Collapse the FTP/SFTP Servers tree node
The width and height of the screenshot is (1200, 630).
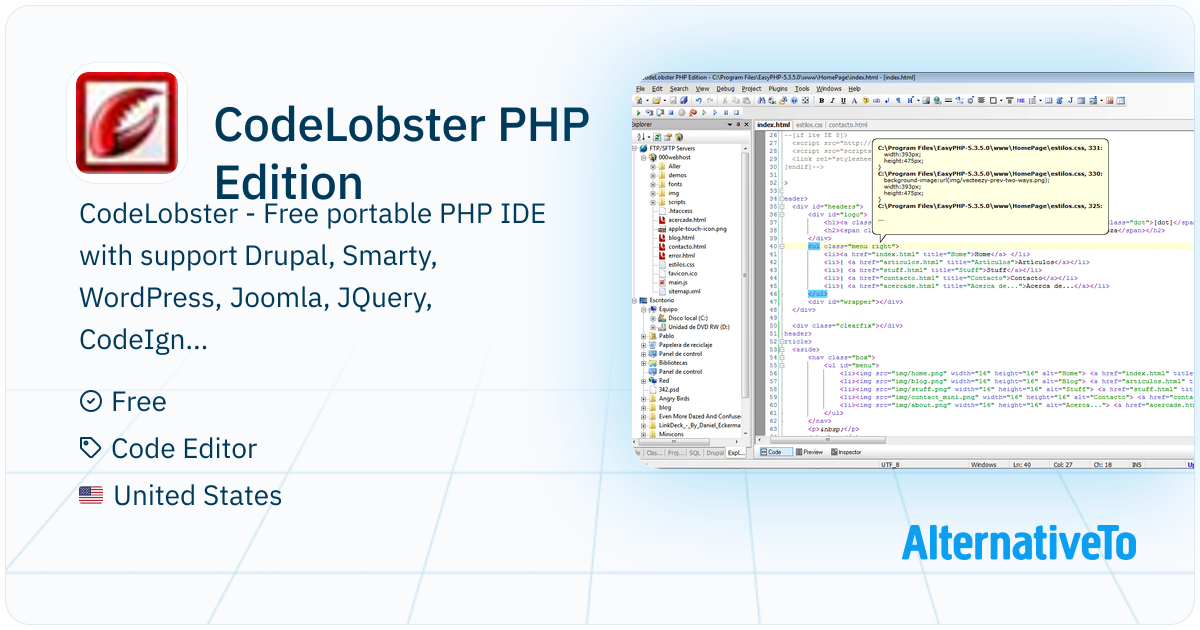(634, 148)
